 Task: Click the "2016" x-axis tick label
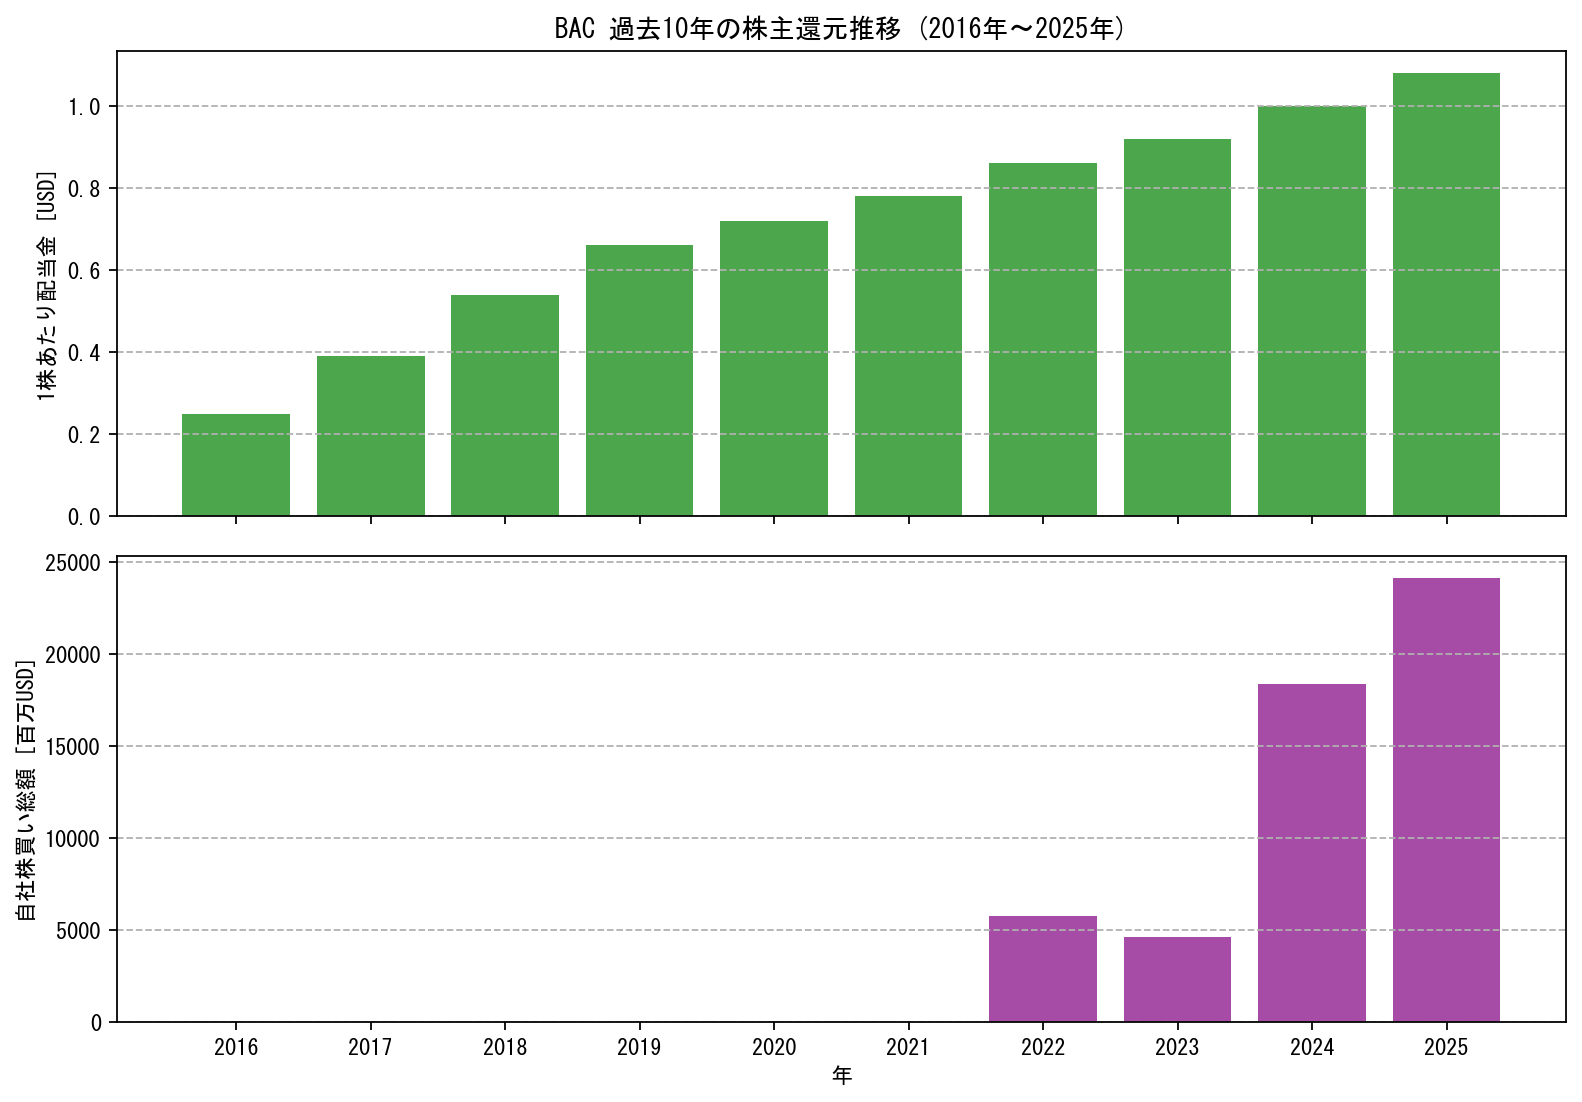236,1047
